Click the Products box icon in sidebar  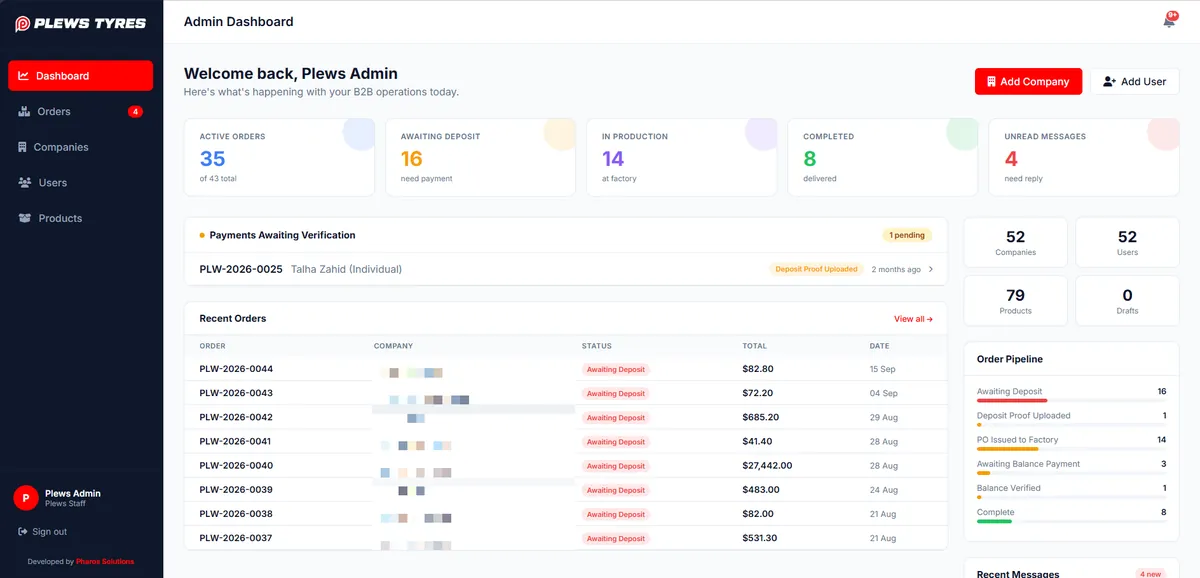[25, 218]
